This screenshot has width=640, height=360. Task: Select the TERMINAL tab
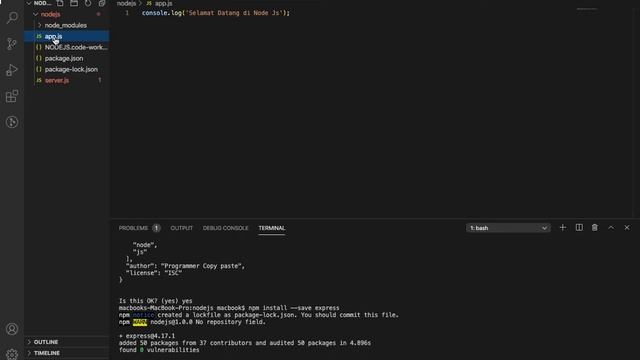(x=272, y=228)
